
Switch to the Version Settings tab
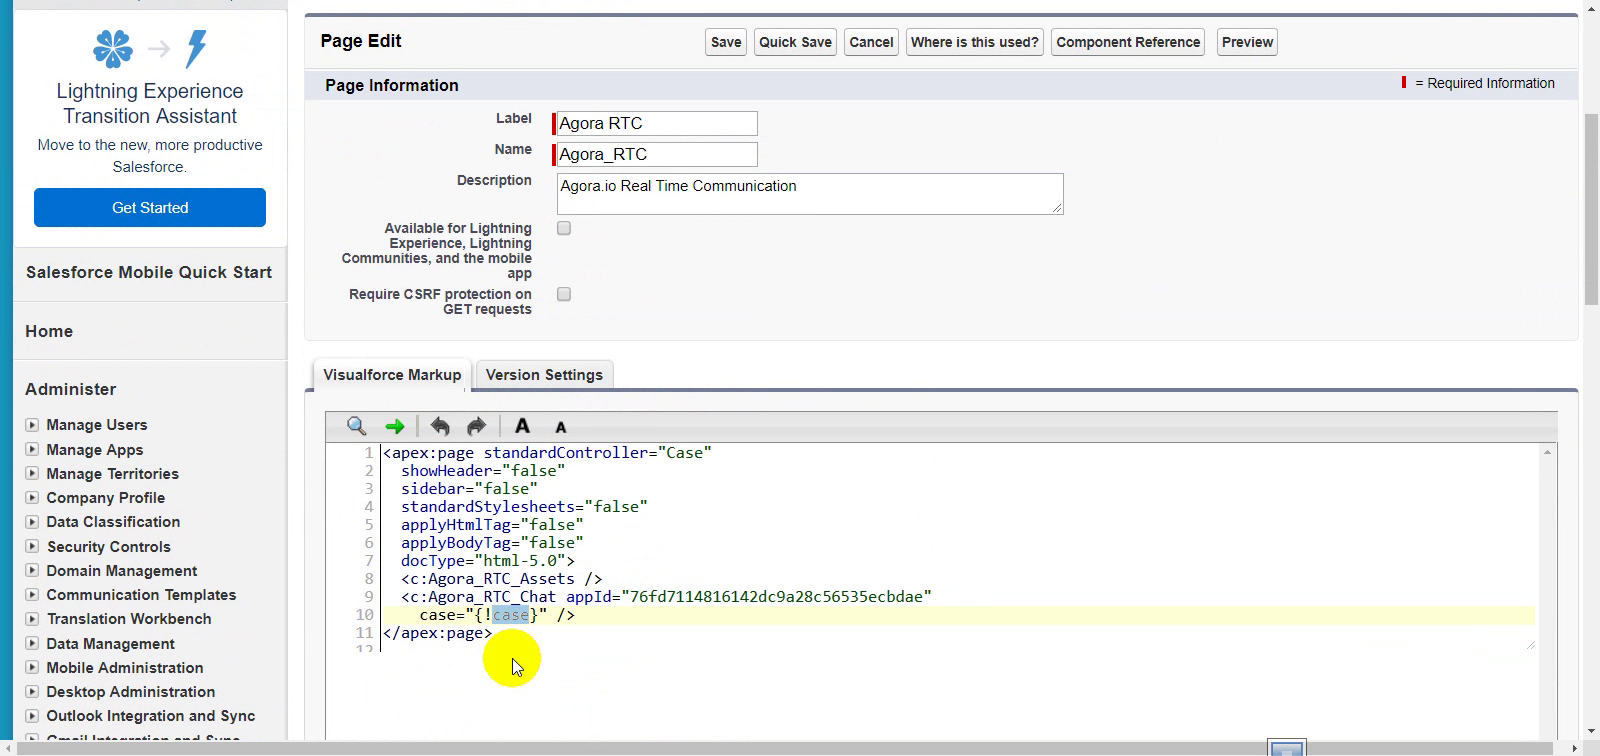point(544,375)
